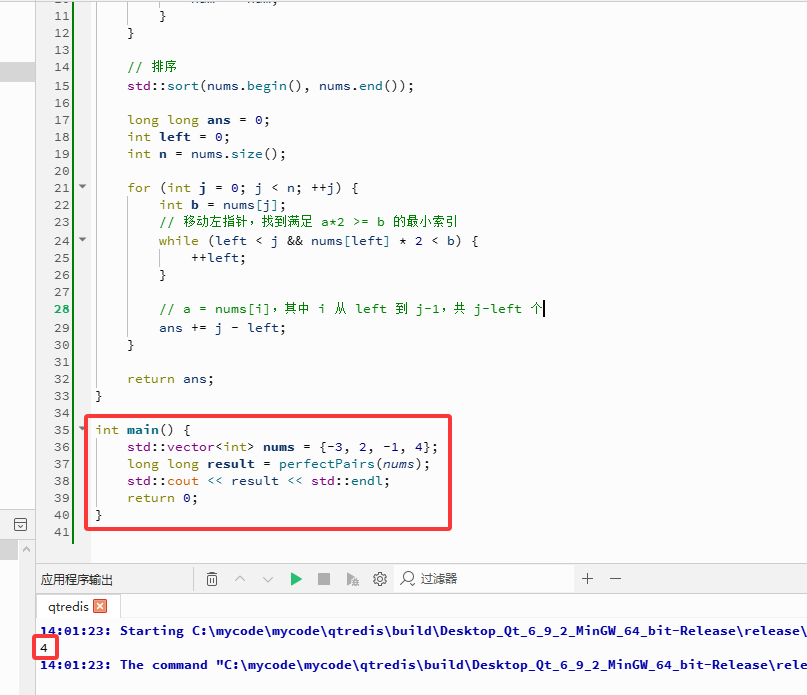This screenshot has width=807, height=695.
Task: Click line number 35 in the gutter
Action: click(61, 430)
